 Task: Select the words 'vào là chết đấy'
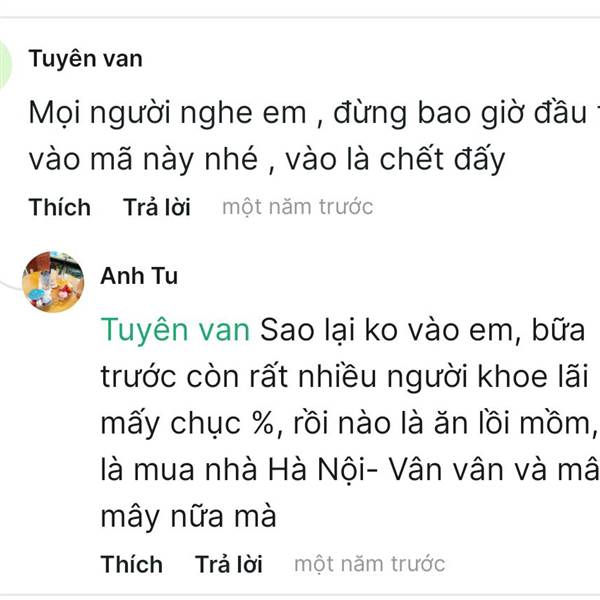[395, 160]
